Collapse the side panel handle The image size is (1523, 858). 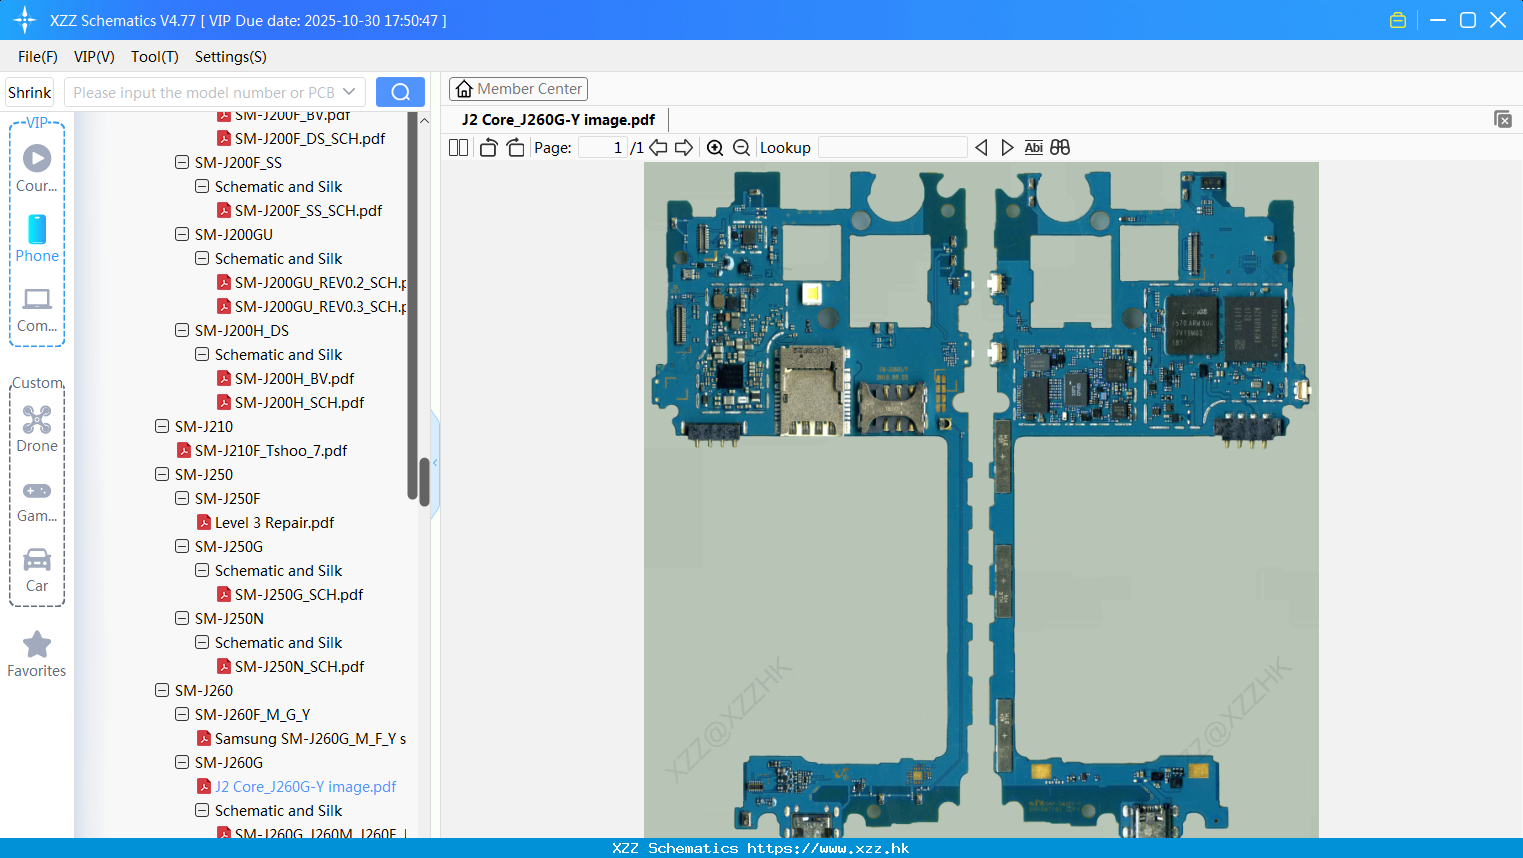[435, 463]
